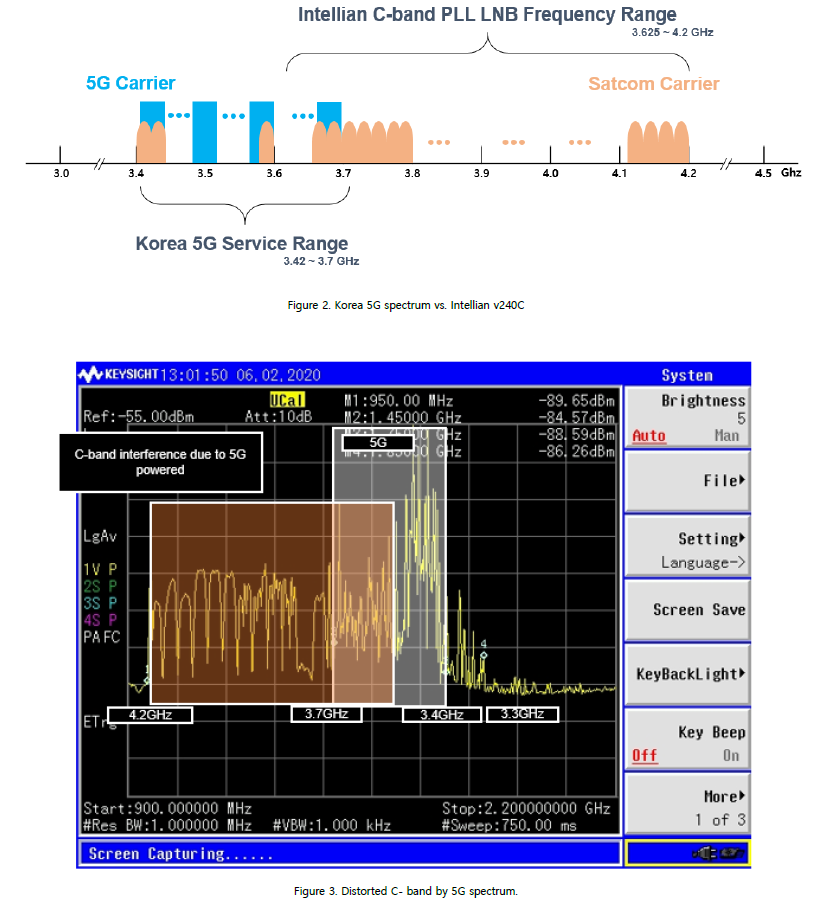Turn Key Beep Off

tap(645, 756)
